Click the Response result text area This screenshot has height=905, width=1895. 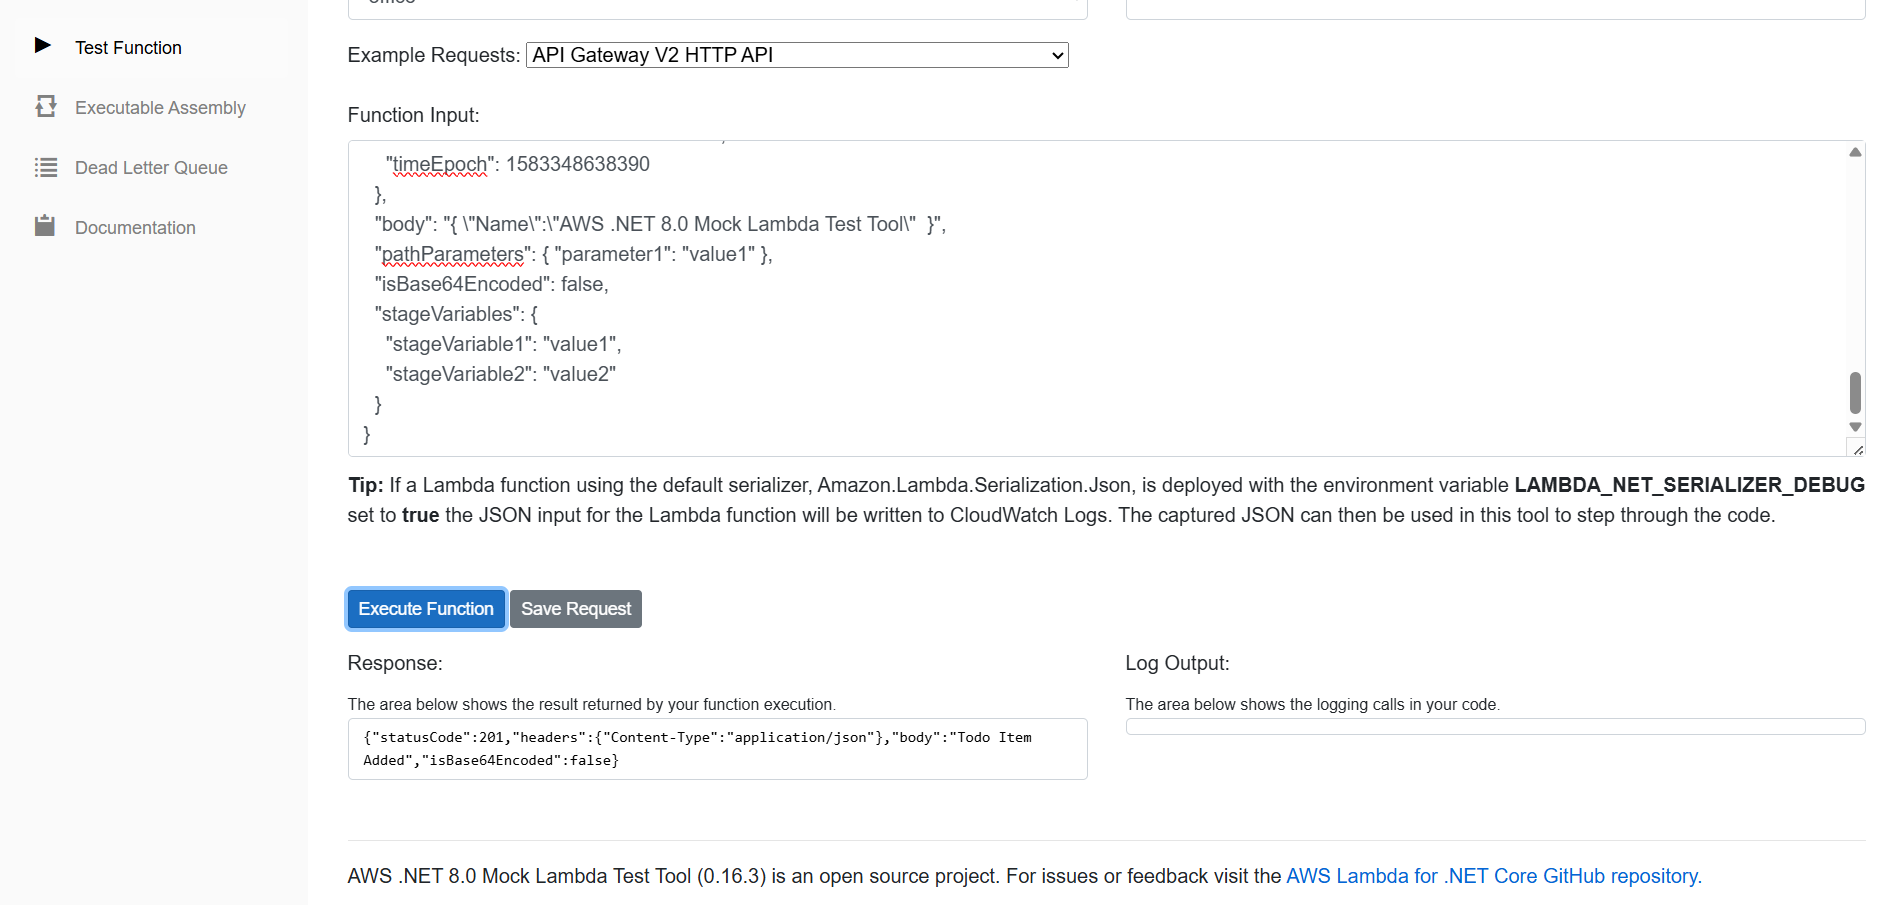[716, 748]
